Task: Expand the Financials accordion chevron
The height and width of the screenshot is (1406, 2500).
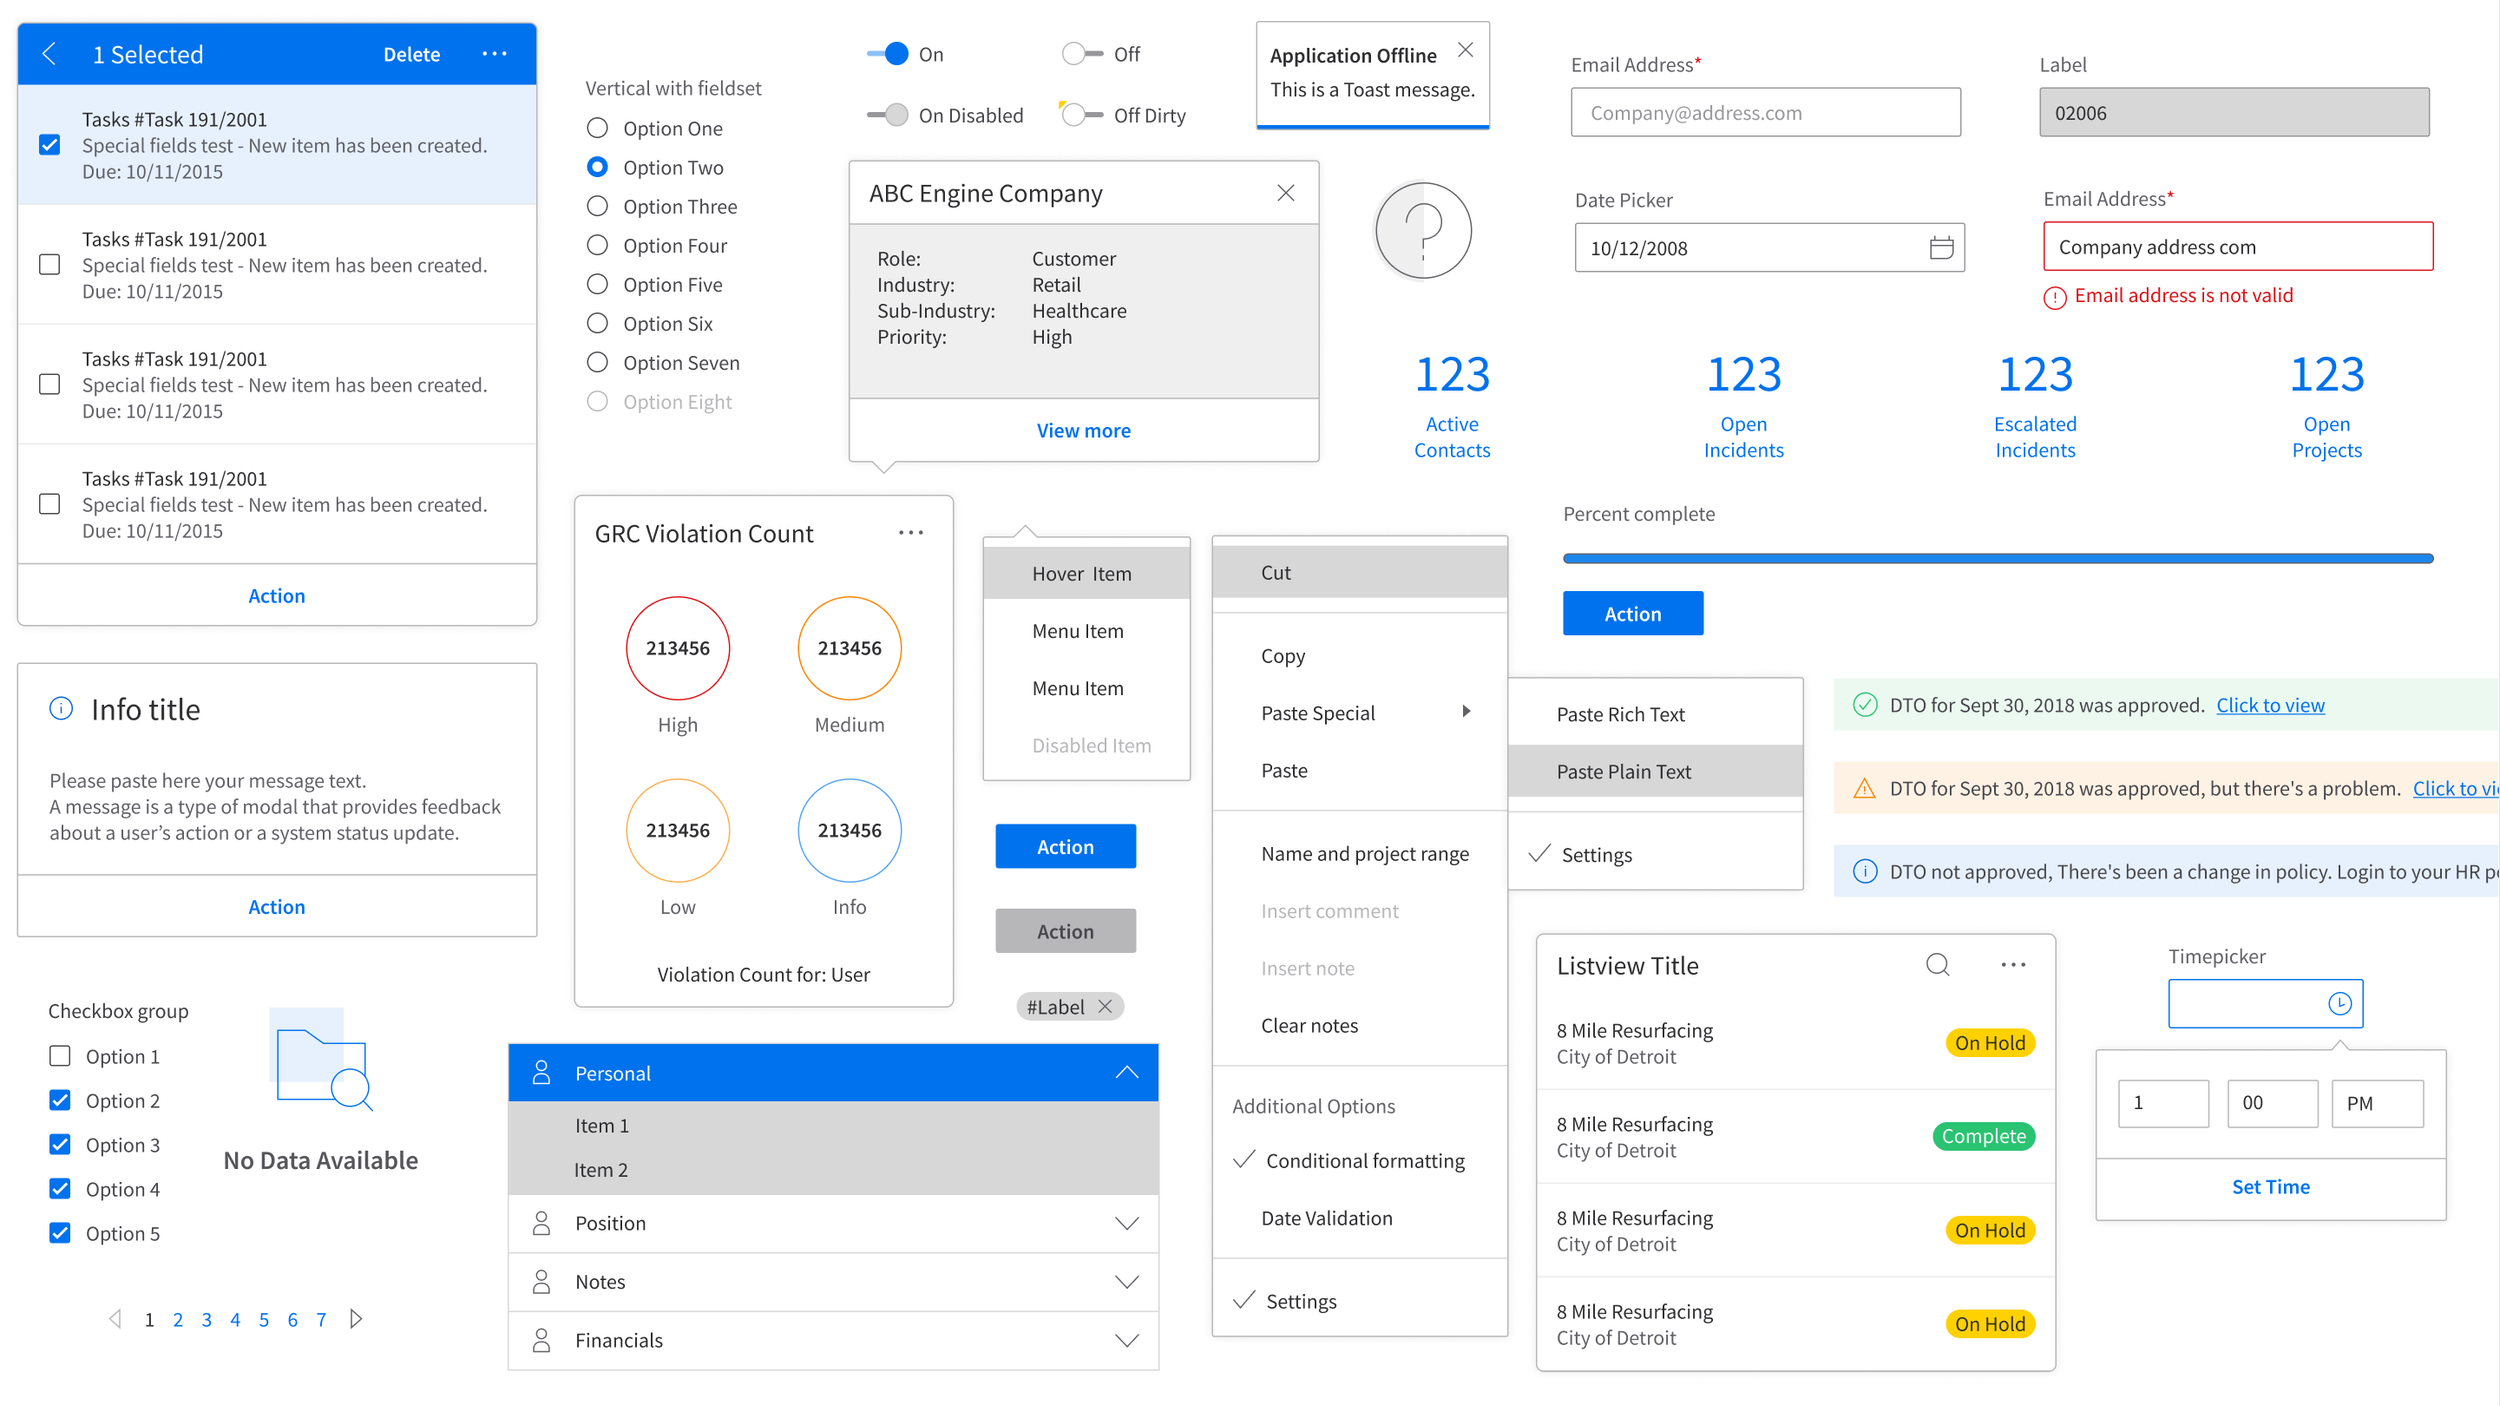Action: 1127,1341
